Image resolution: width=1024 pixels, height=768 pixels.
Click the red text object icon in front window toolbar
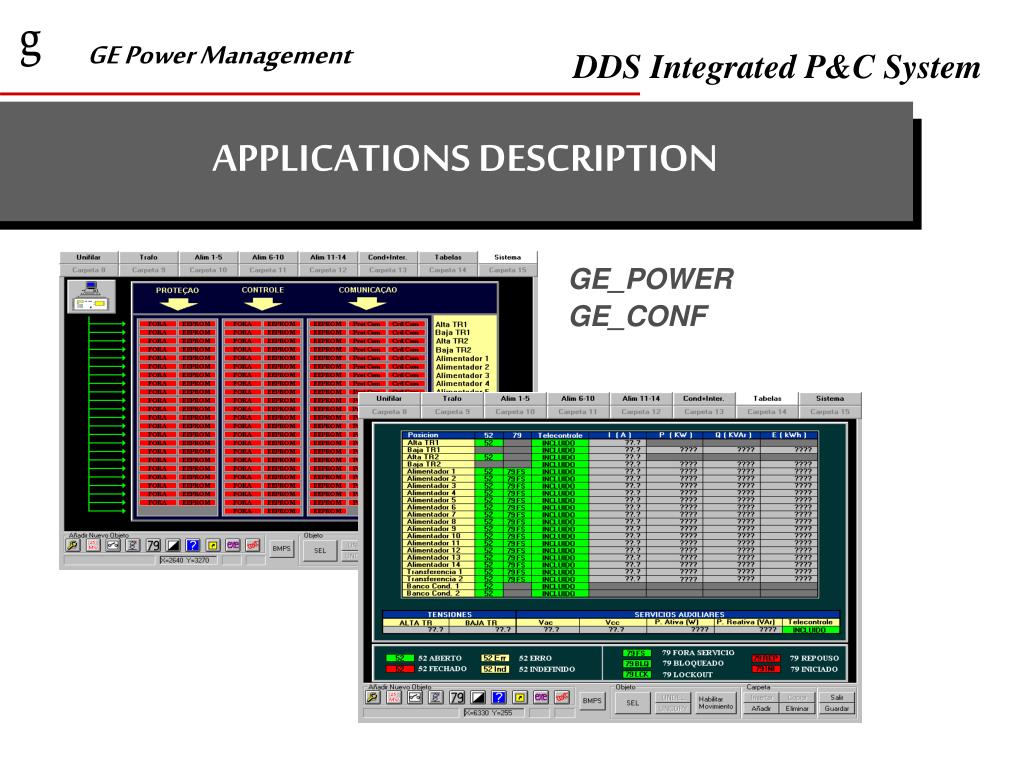(x=394, y=697)
